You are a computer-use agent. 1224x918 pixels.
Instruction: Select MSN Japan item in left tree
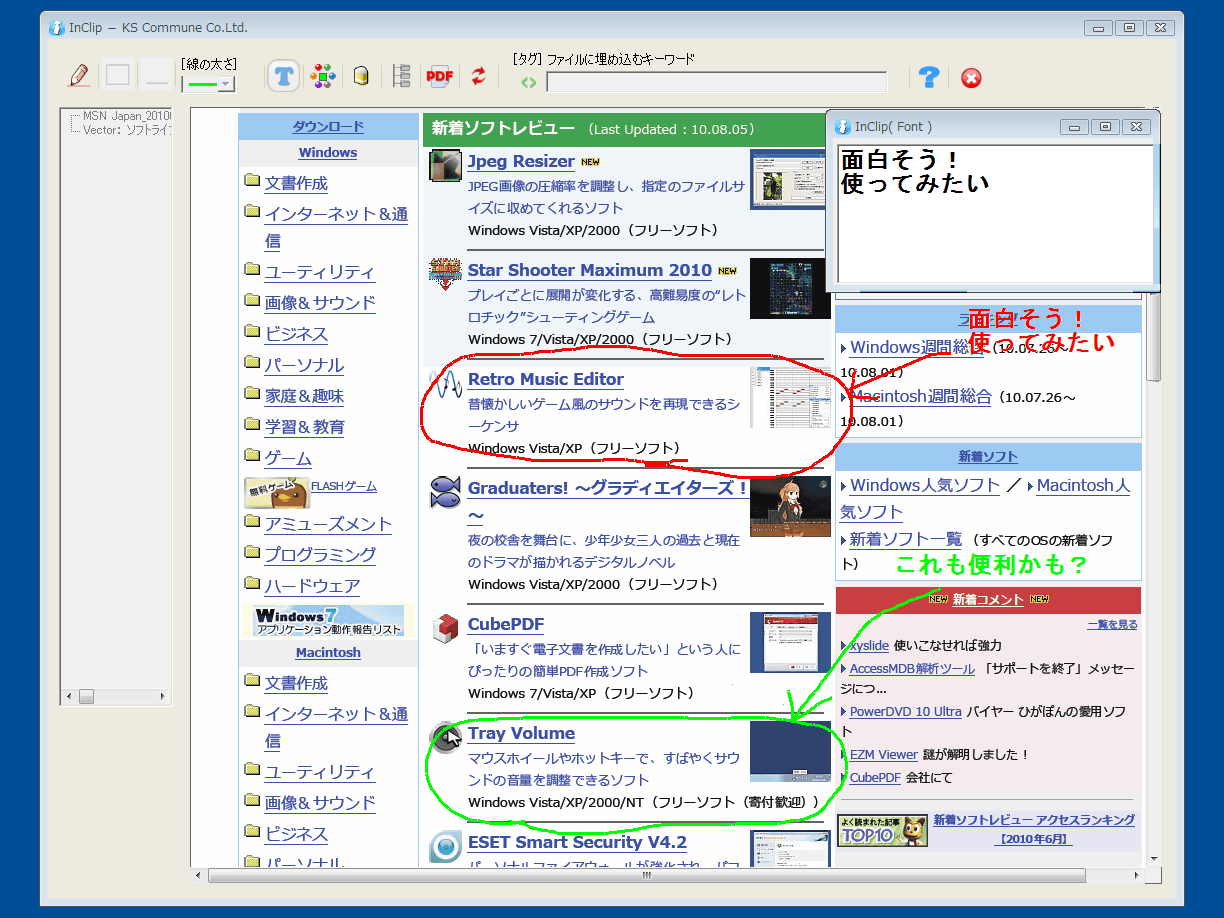tap(127, 116)
